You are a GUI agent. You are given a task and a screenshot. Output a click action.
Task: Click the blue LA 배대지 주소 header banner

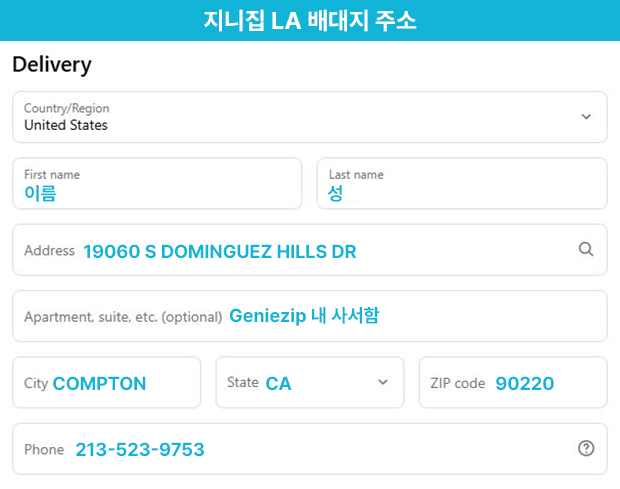coord(310,20)
